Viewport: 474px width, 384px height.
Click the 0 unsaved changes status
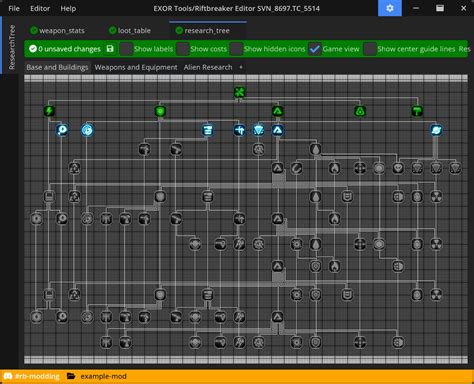coord(65,49)
